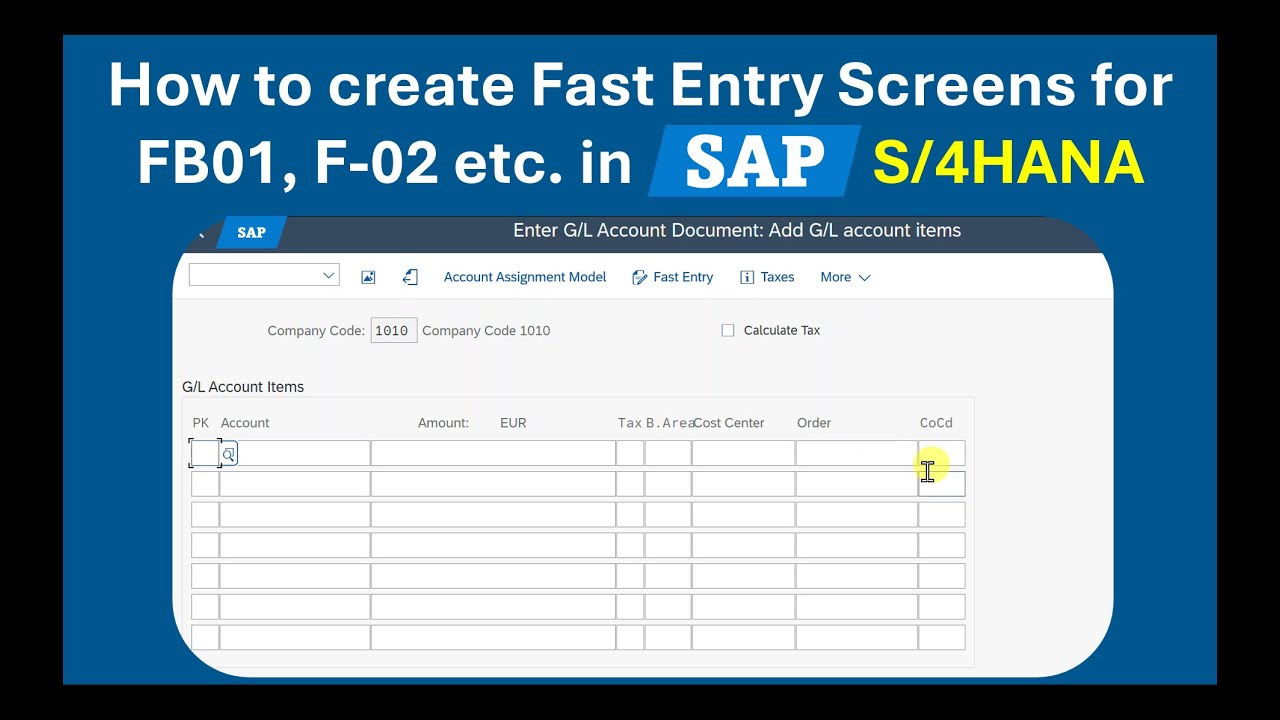Image resolution: width=1280 pixels, height=720 pixels.
Task: Click the first-row Amount input field
Action: [x=493, y=453]
